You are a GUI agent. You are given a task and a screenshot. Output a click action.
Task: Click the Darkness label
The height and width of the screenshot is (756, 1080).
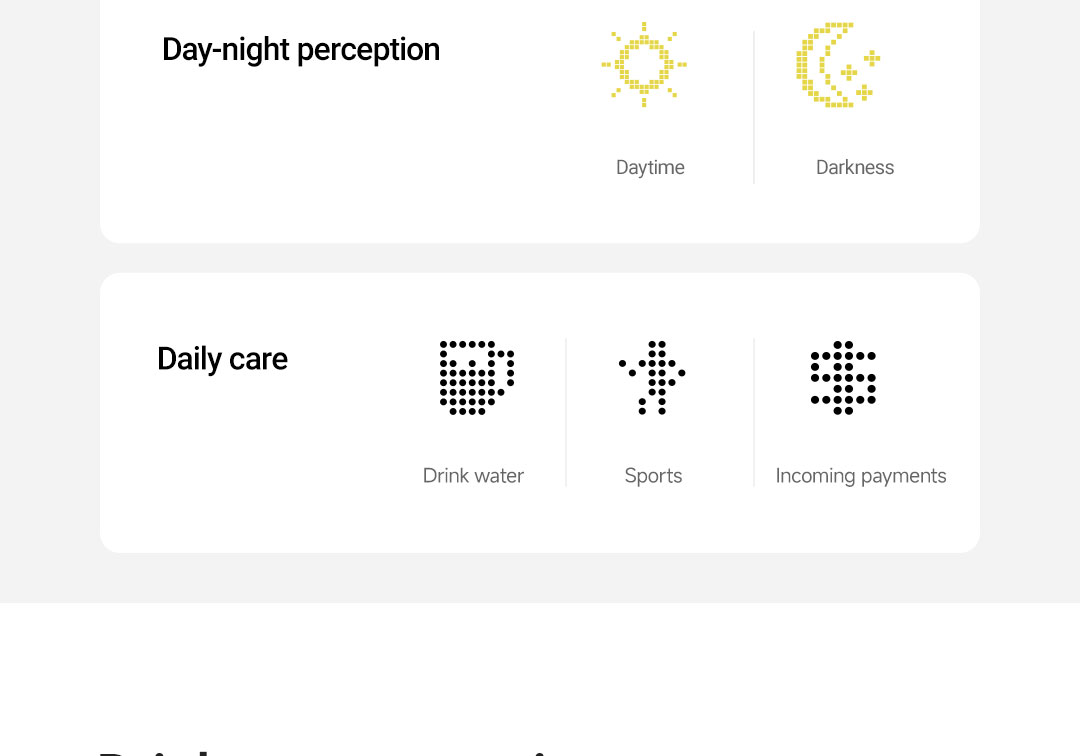[x=855, y=167]
